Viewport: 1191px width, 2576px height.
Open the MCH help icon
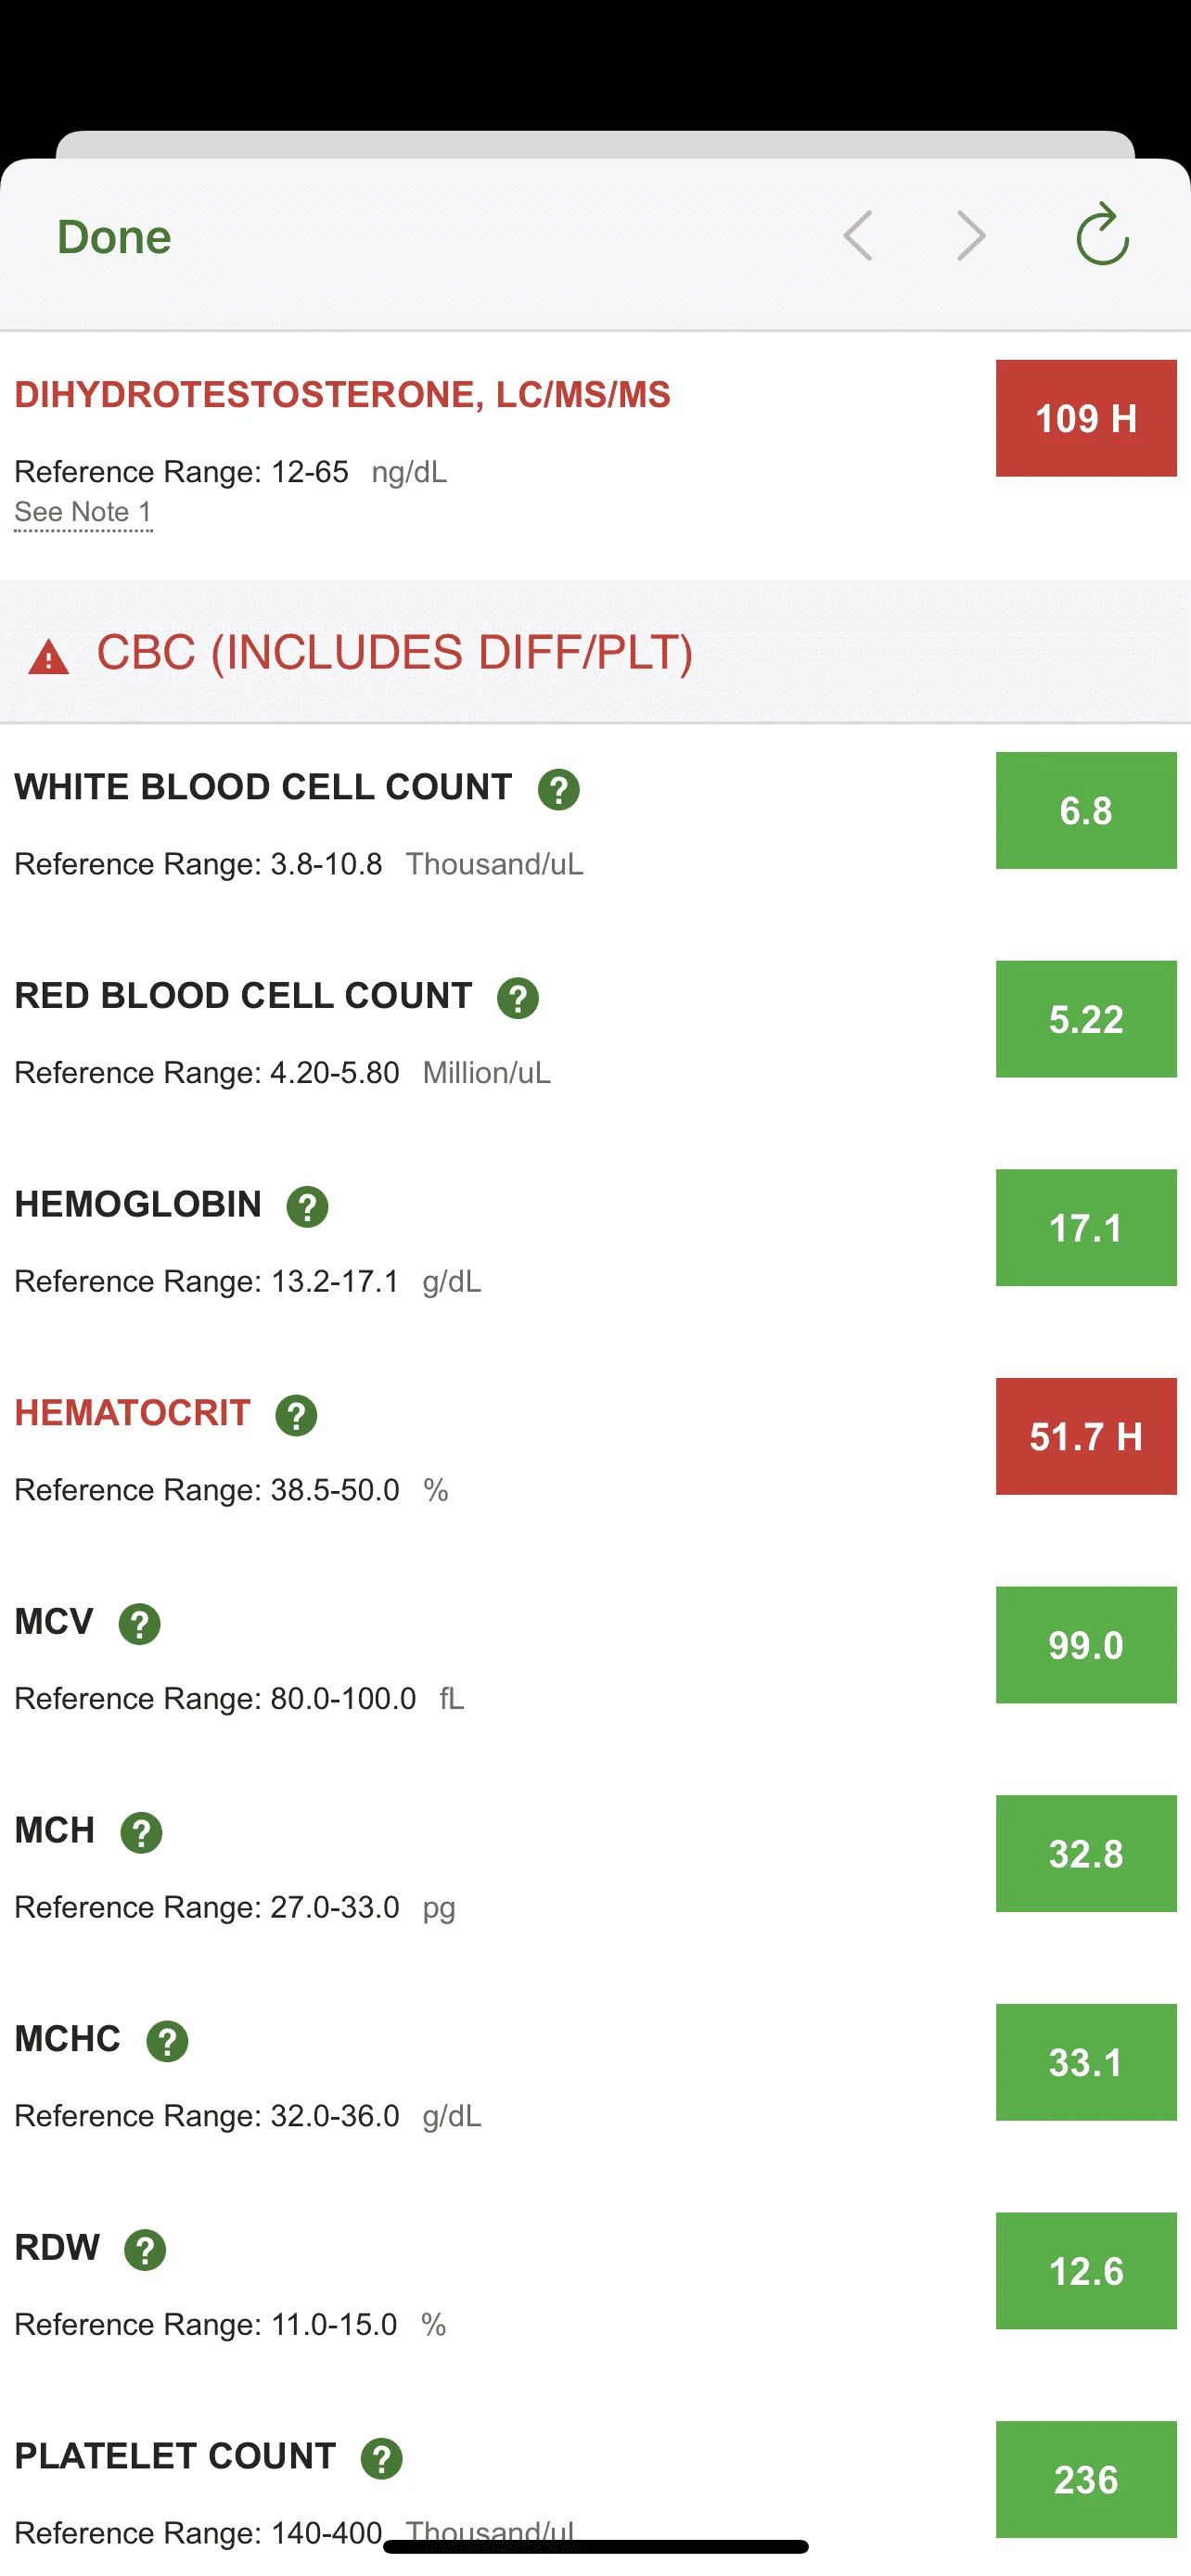click(141, 1833)
